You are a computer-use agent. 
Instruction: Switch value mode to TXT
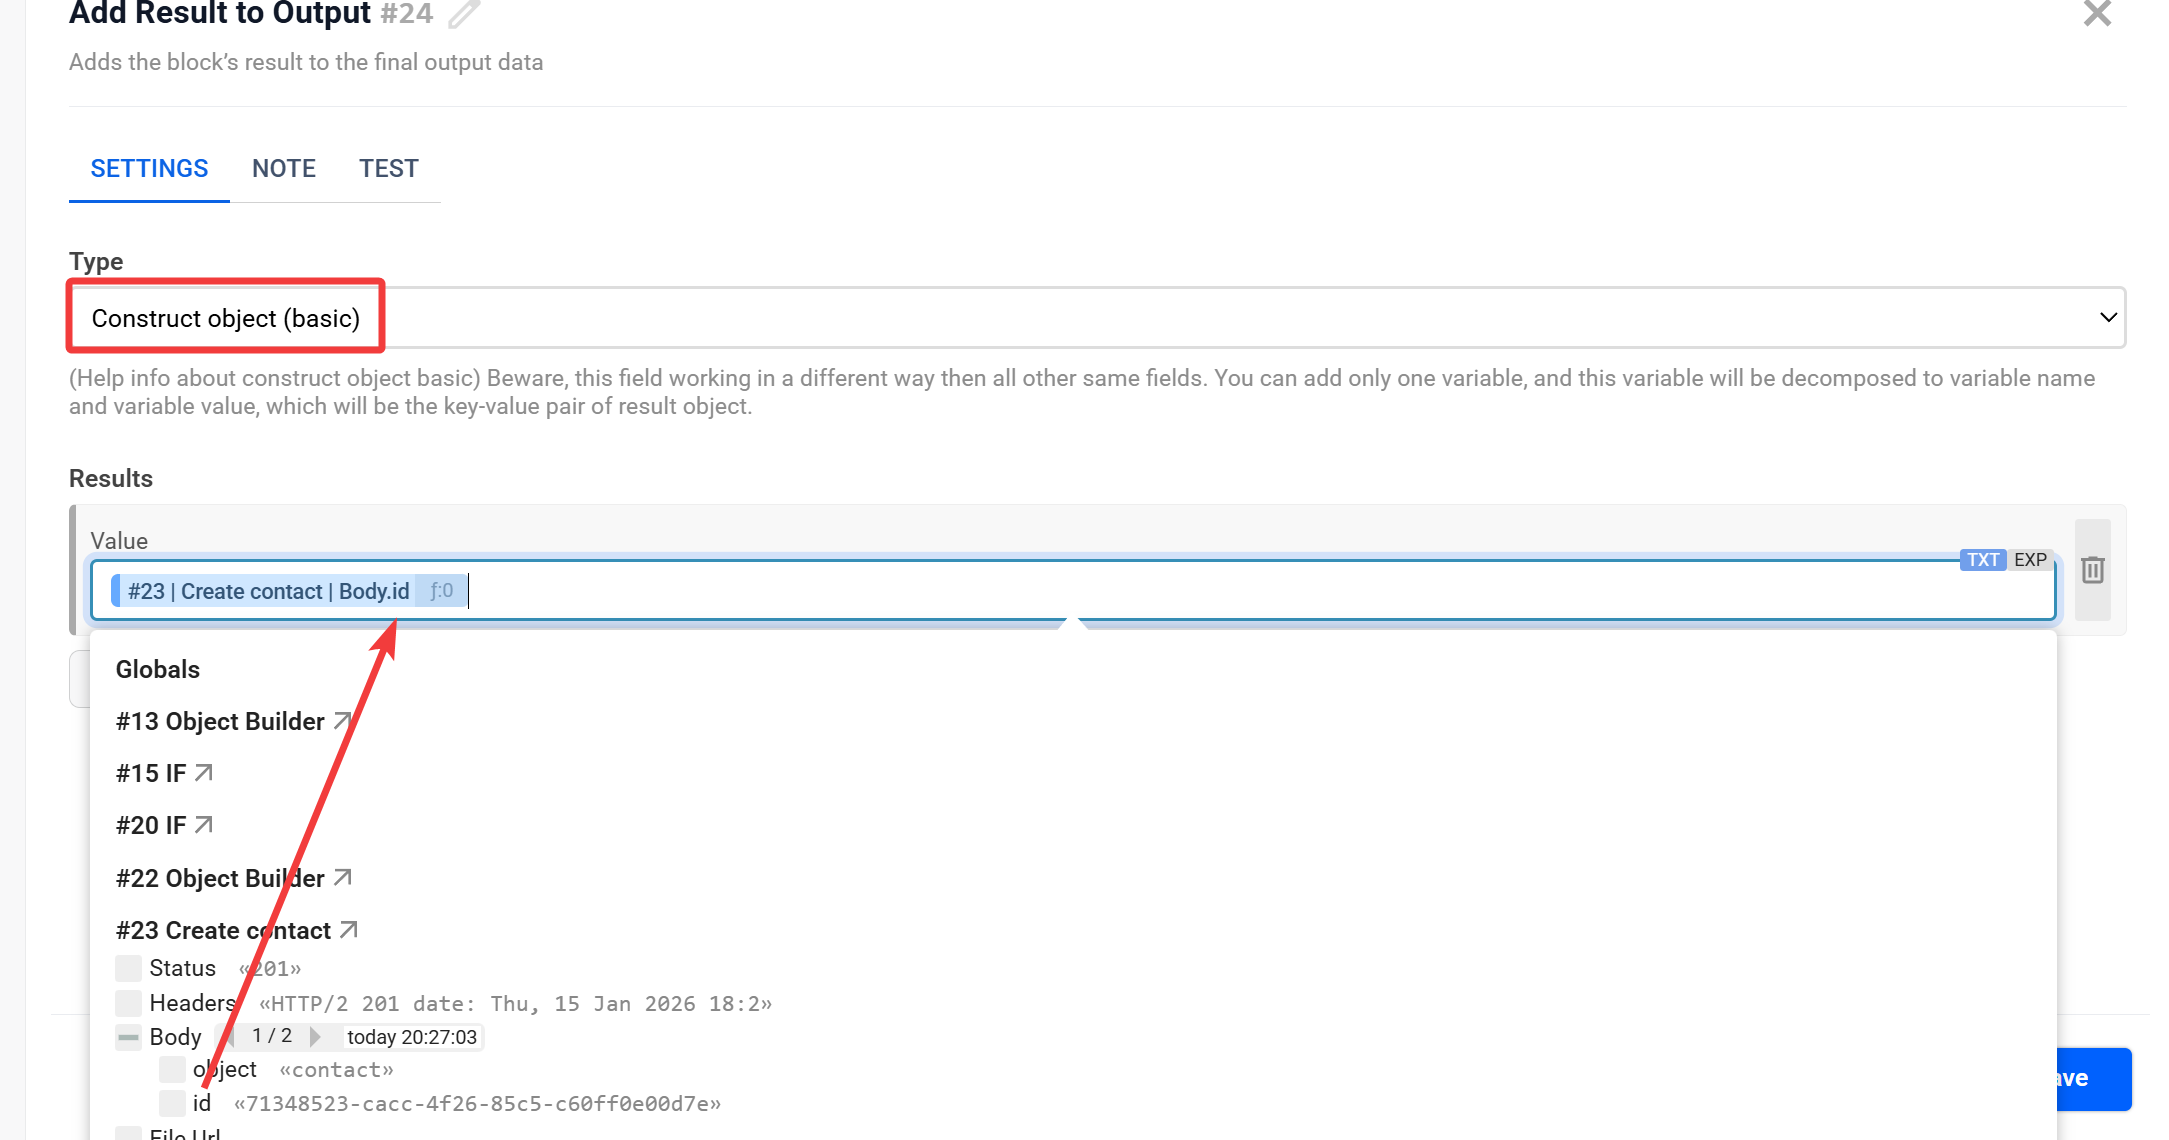pyautogui.click(x=1982, y=560)
